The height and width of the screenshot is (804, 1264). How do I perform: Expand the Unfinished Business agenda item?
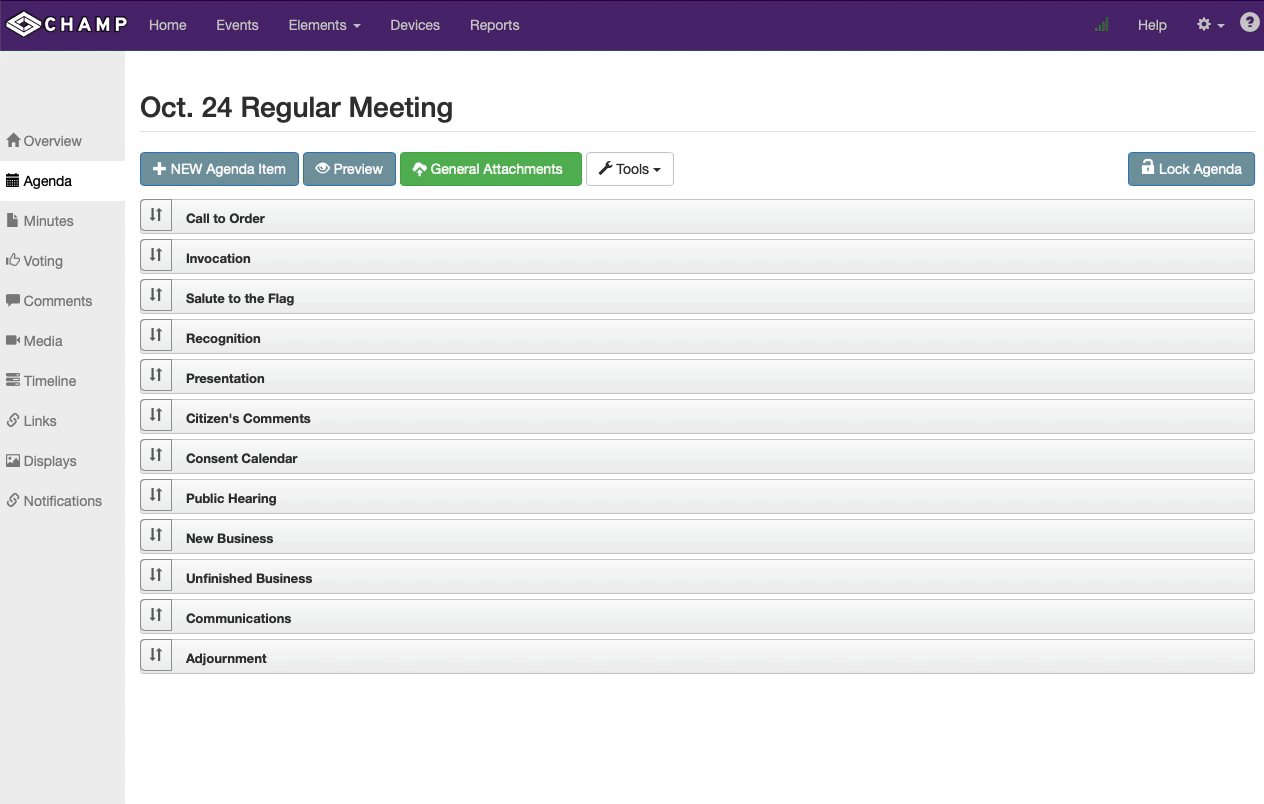click(x=697, y=577)
